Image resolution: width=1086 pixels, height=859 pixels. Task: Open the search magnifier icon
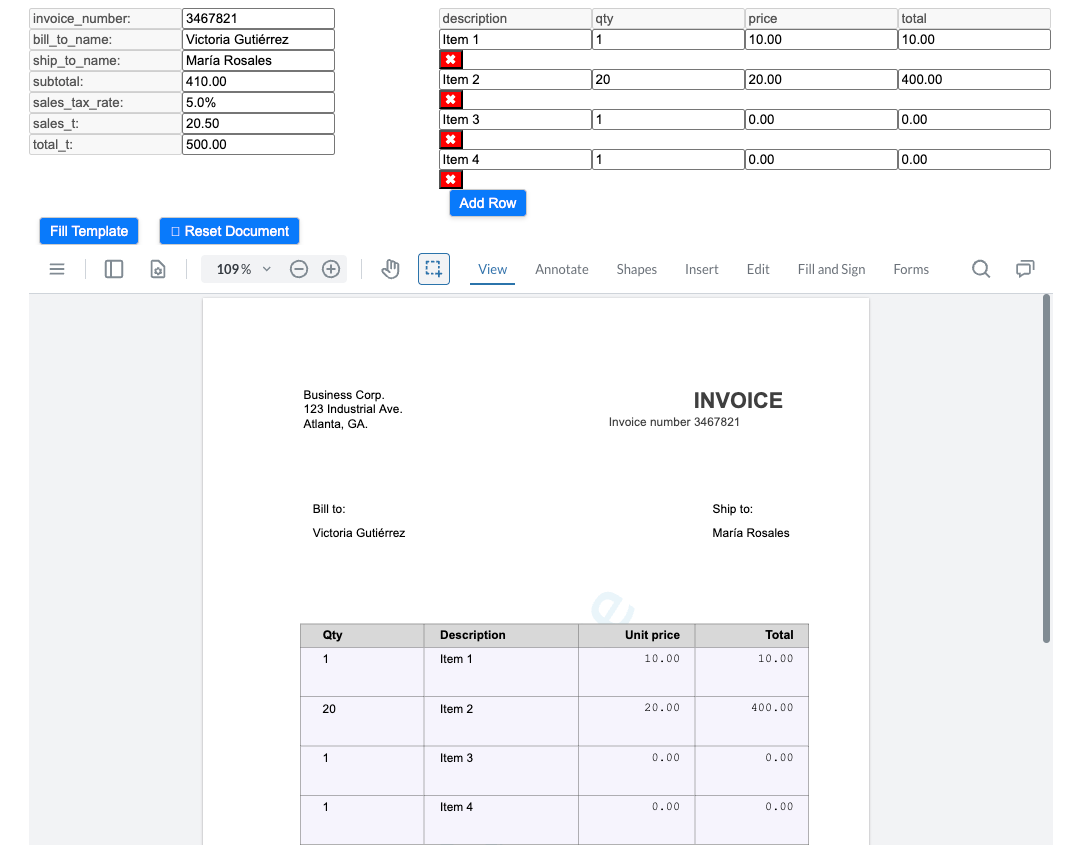coord(980,269)
